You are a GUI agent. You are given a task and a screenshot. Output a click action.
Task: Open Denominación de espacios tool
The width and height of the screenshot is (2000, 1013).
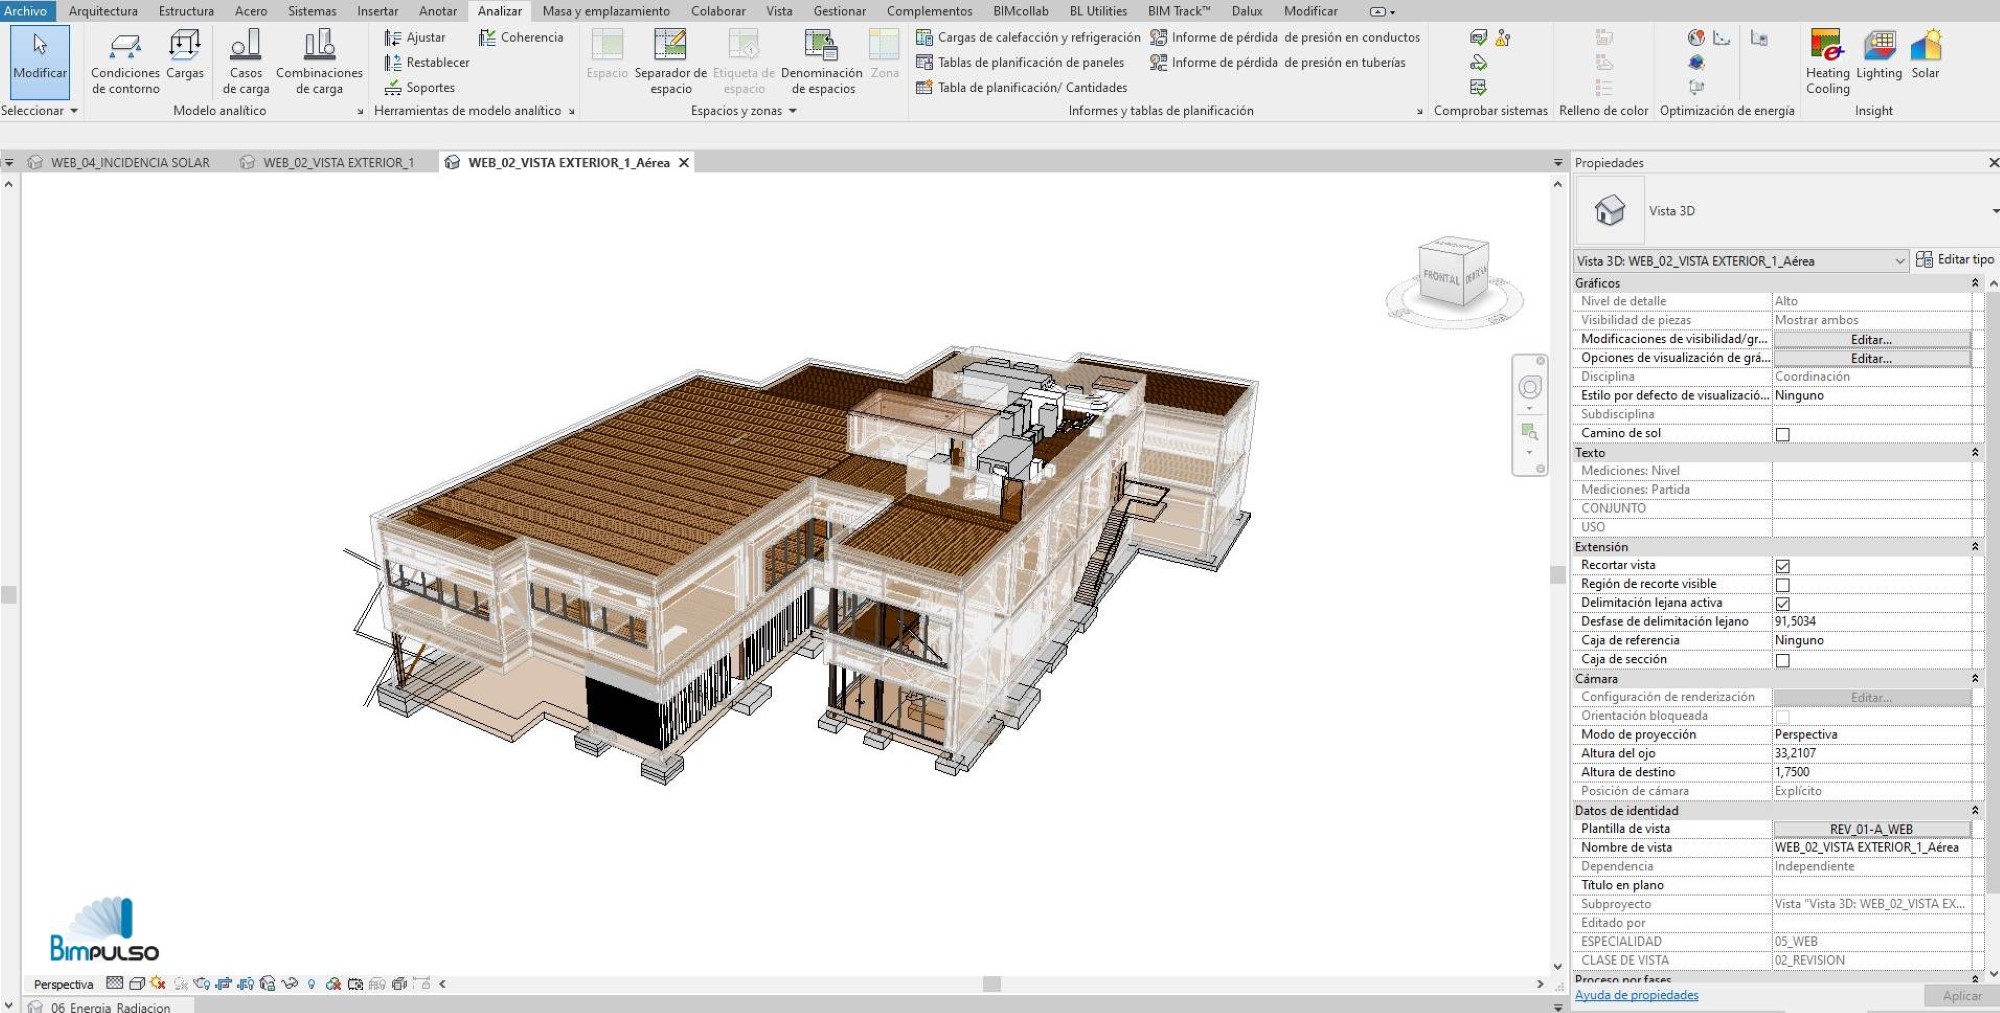coord(822,62)
